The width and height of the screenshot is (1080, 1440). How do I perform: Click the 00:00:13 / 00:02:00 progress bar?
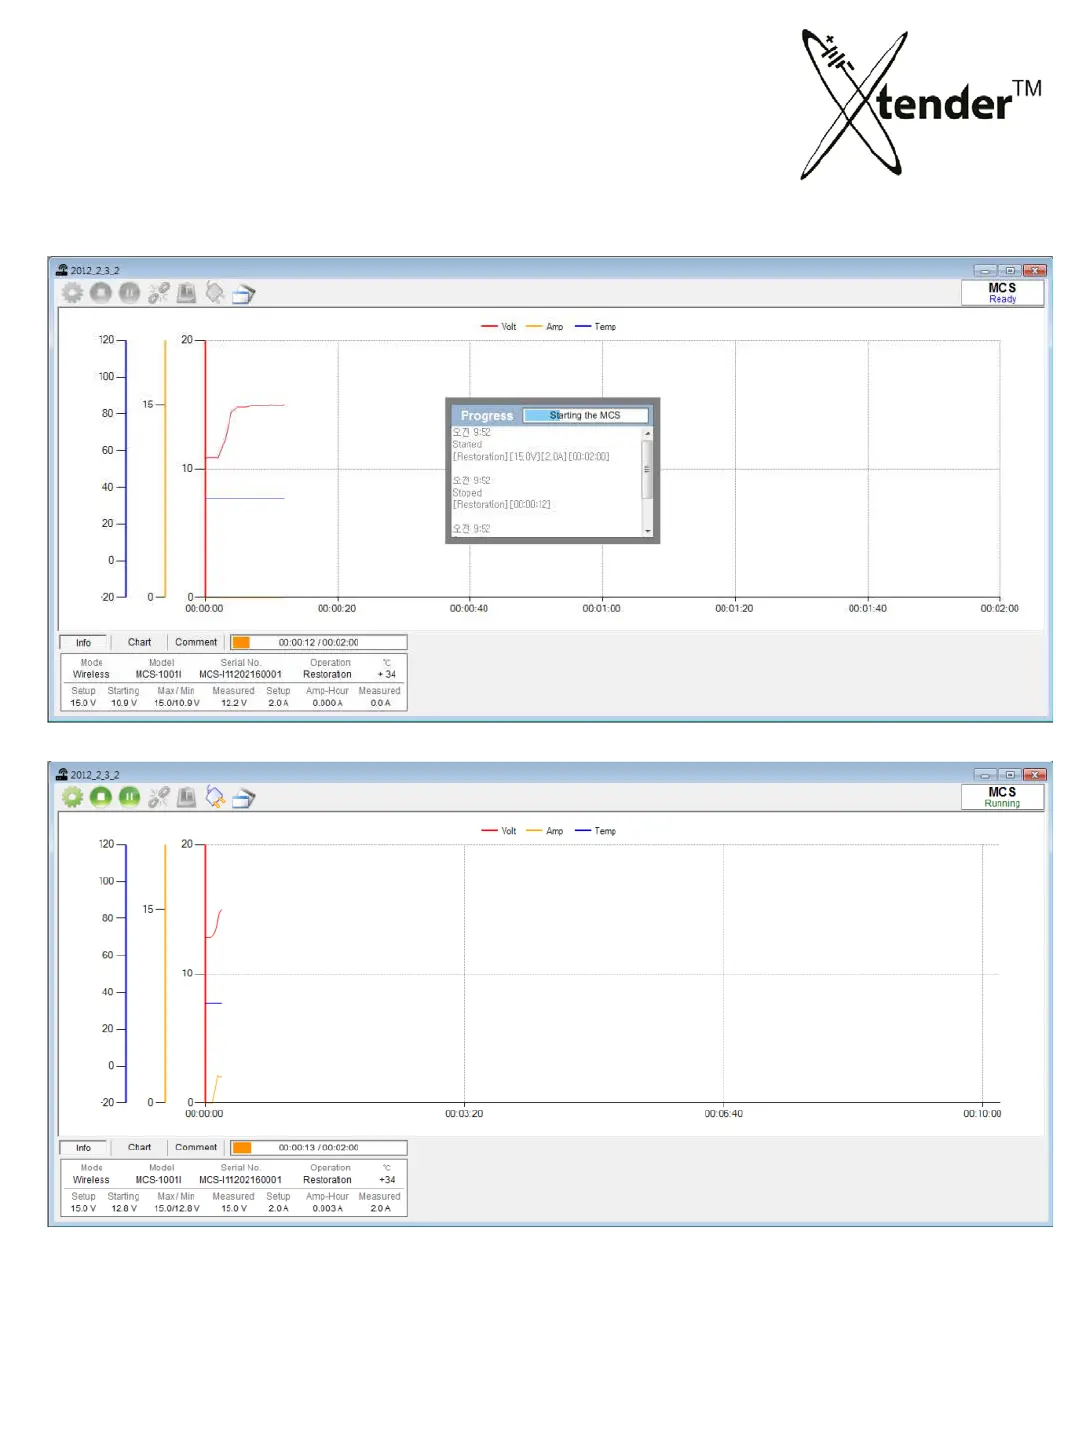(x=319, y=1148)
